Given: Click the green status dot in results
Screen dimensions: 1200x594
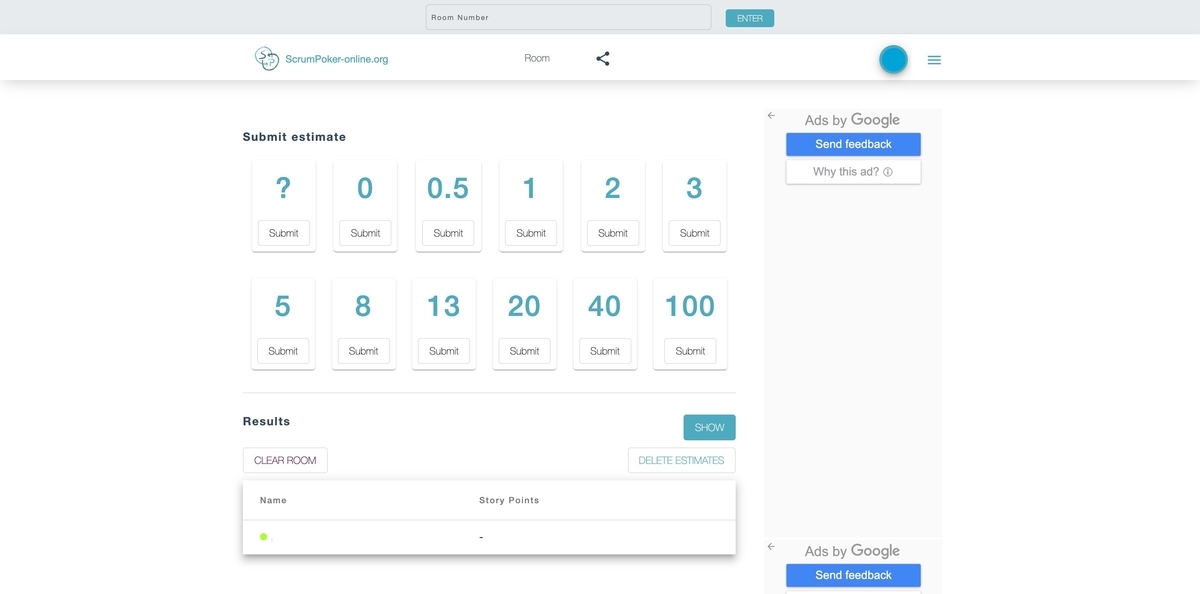Looking at the screenshot, I should coord(264,537).
